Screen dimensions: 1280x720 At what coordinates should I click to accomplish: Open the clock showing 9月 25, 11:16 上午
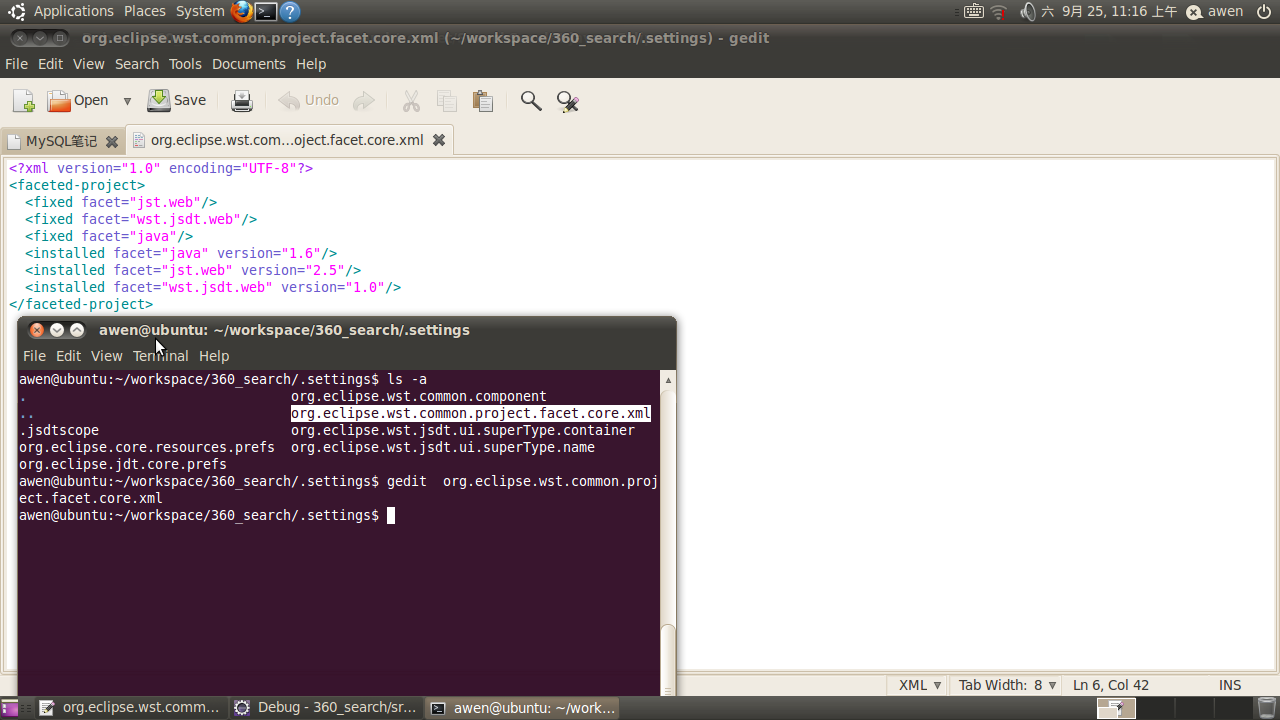tap(1109, 12)
